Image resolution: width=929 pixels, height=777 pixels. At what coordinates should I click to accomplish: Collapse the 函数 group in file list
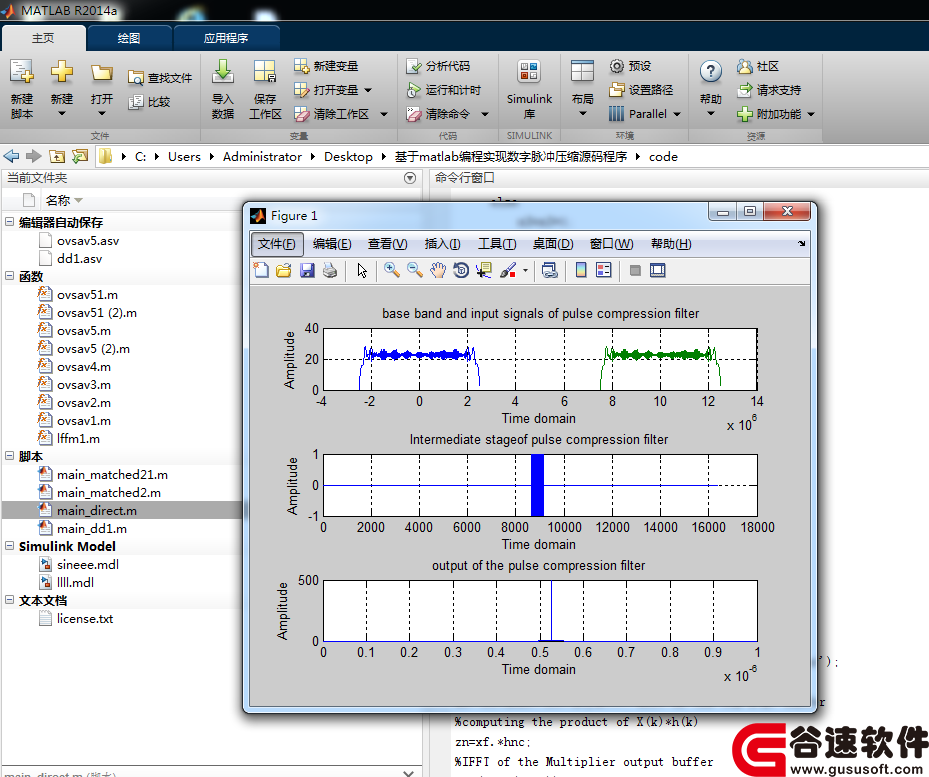9,276
